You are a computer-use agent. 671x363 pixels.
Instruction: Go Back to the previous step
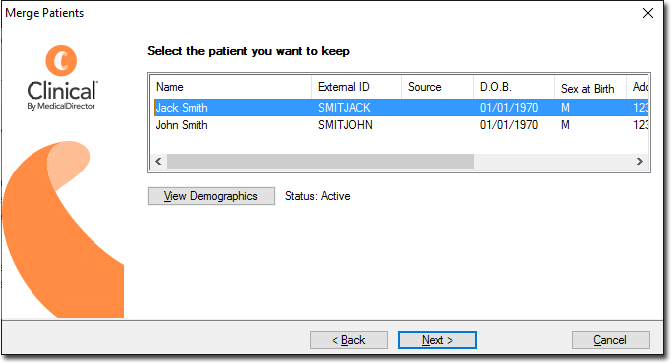(349, 340)
